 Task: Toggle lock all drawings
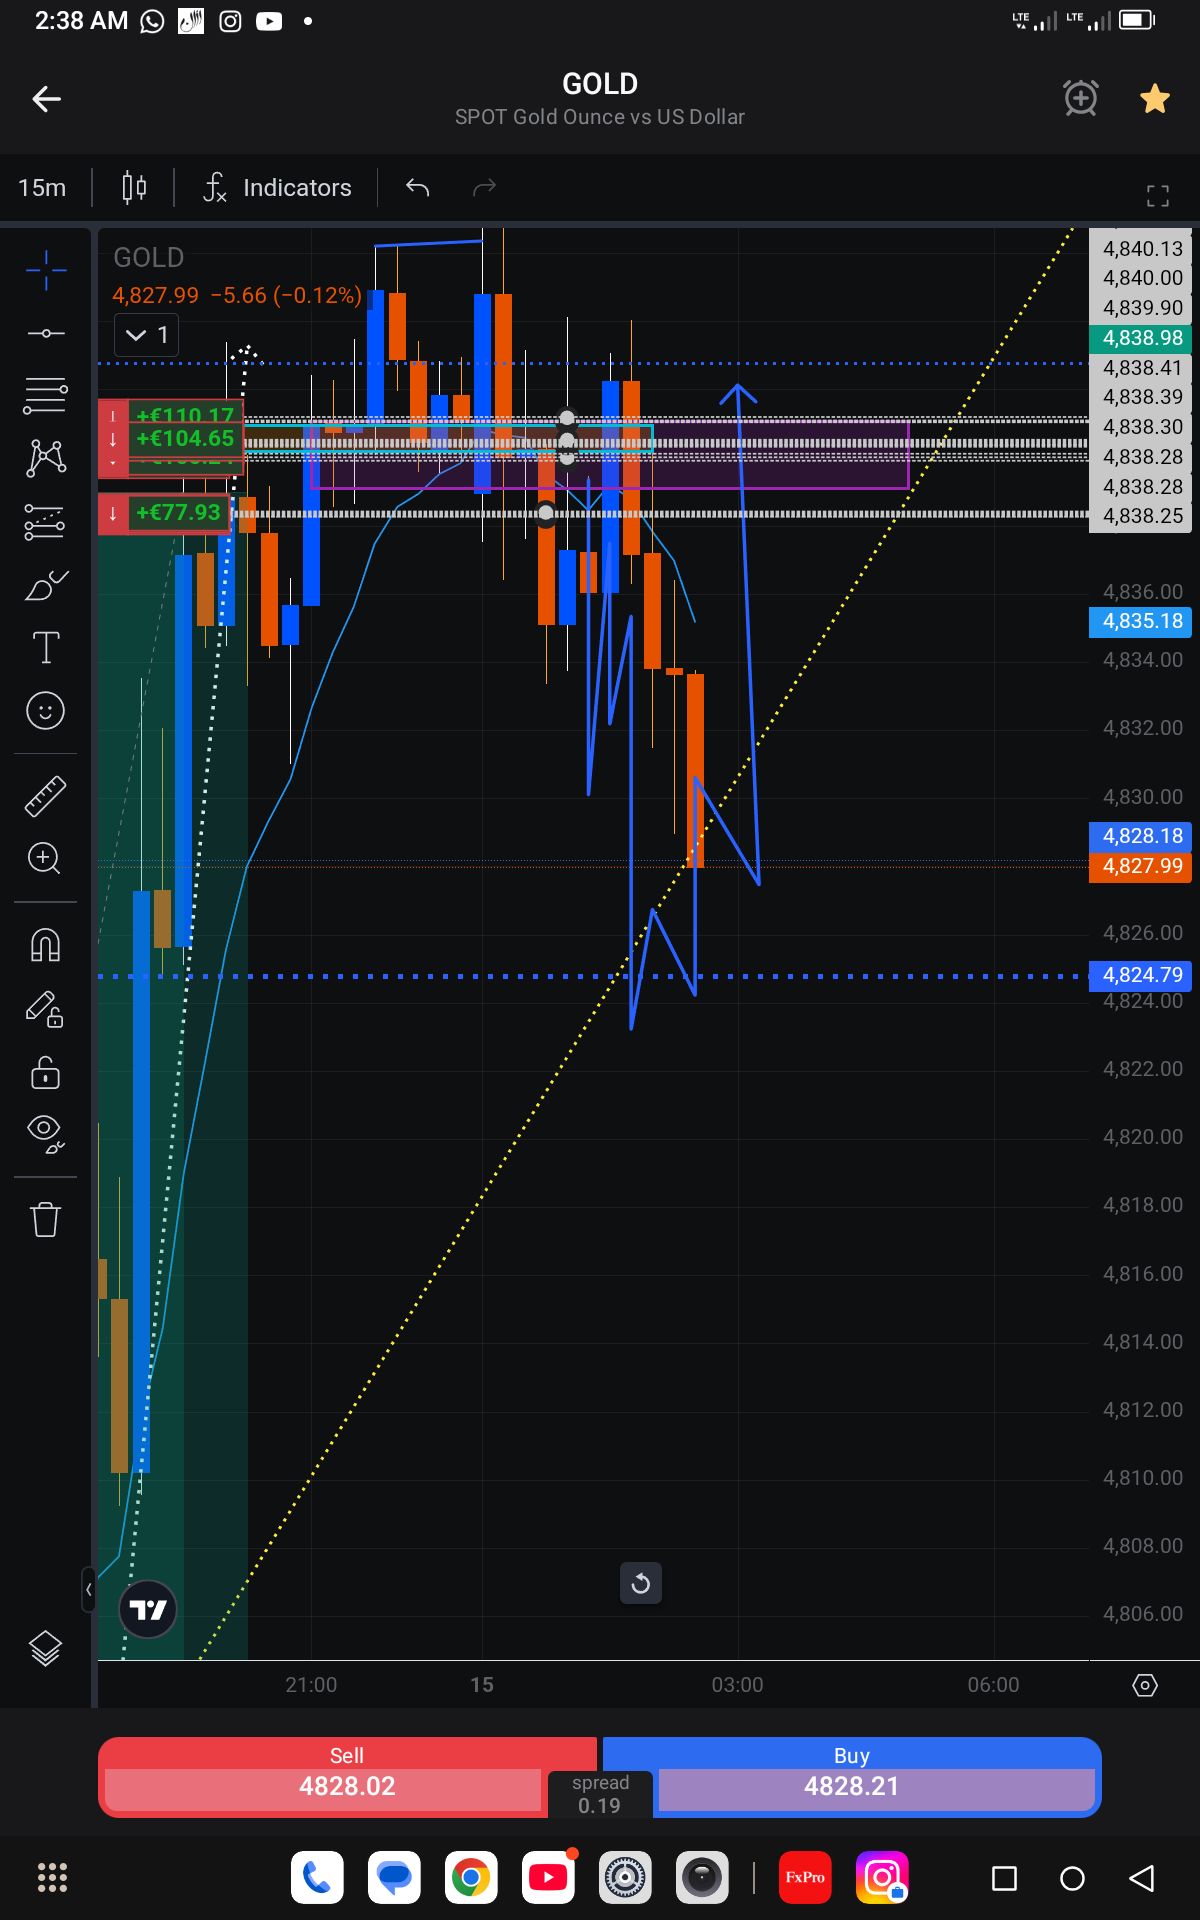pos(46,1072)
